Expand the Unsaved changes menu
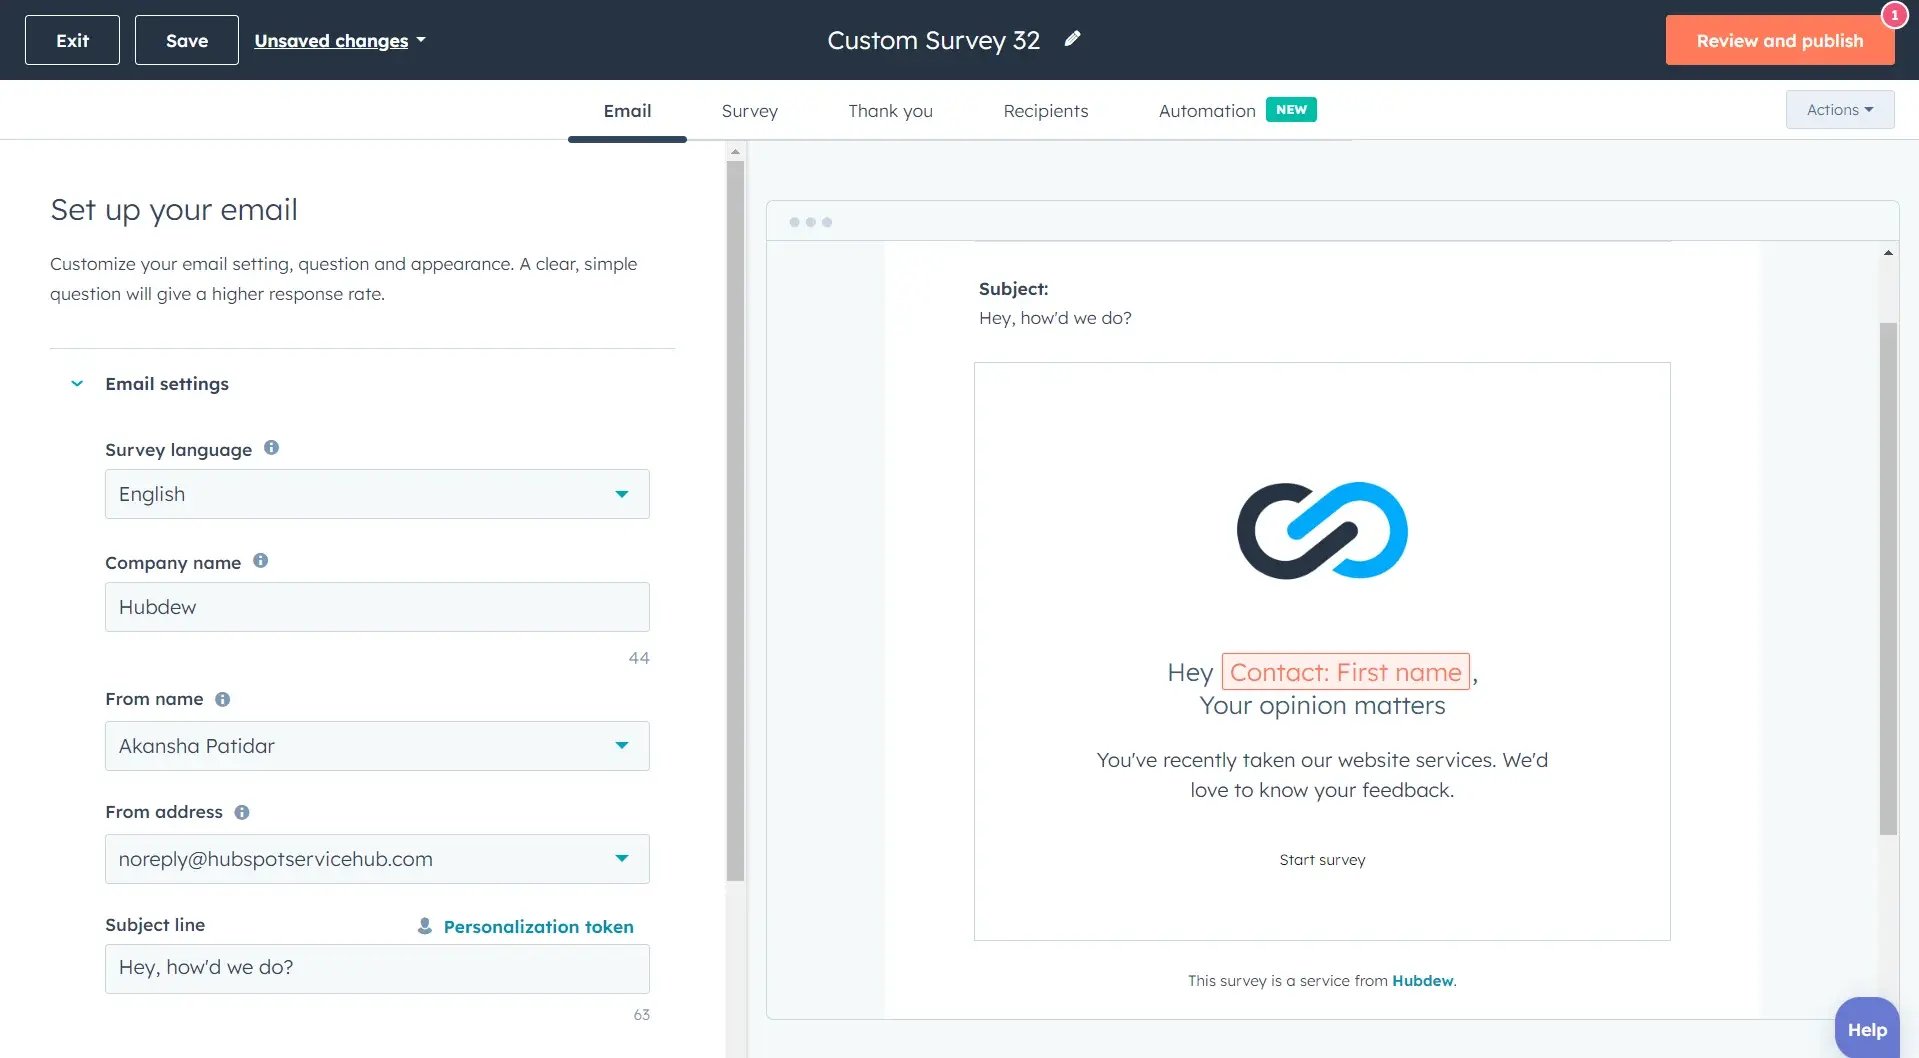1919x1058 pixels. (x=340, y=41)
